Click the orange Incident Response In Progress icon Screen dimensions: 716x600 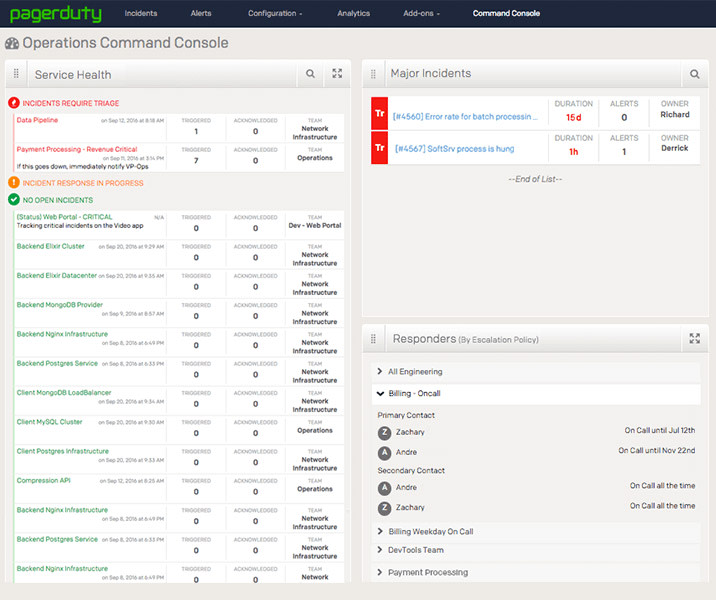(x=14, y=183)
